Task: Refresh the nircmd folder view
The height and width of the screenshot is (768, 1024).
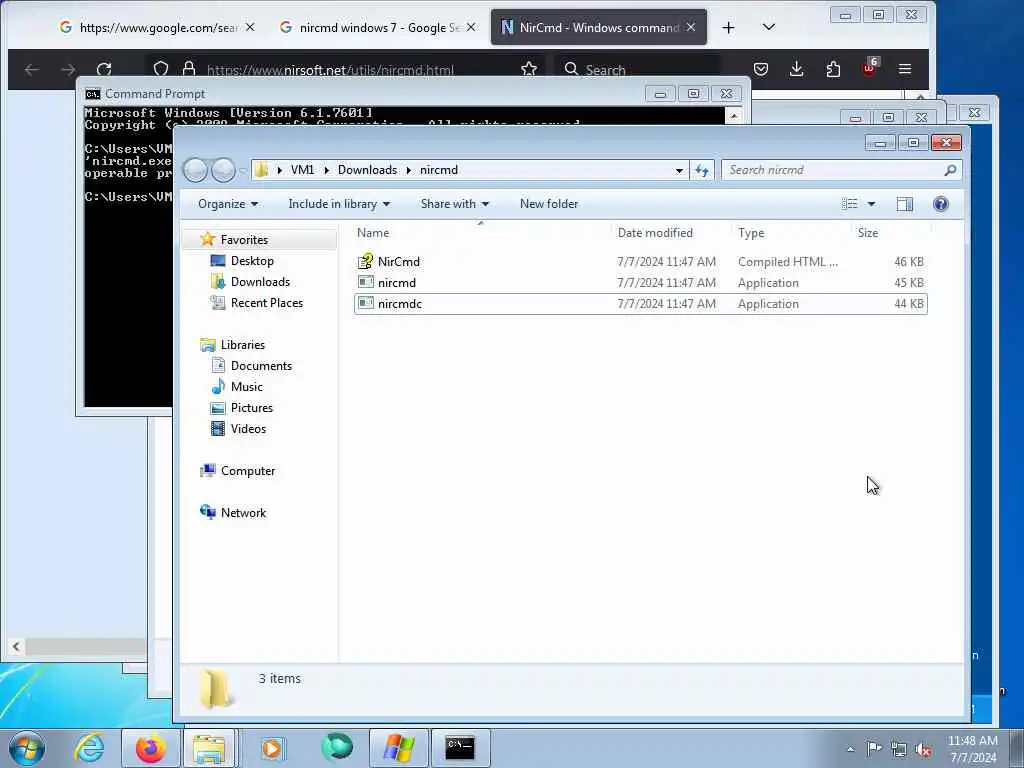Action: click(702, 170)
